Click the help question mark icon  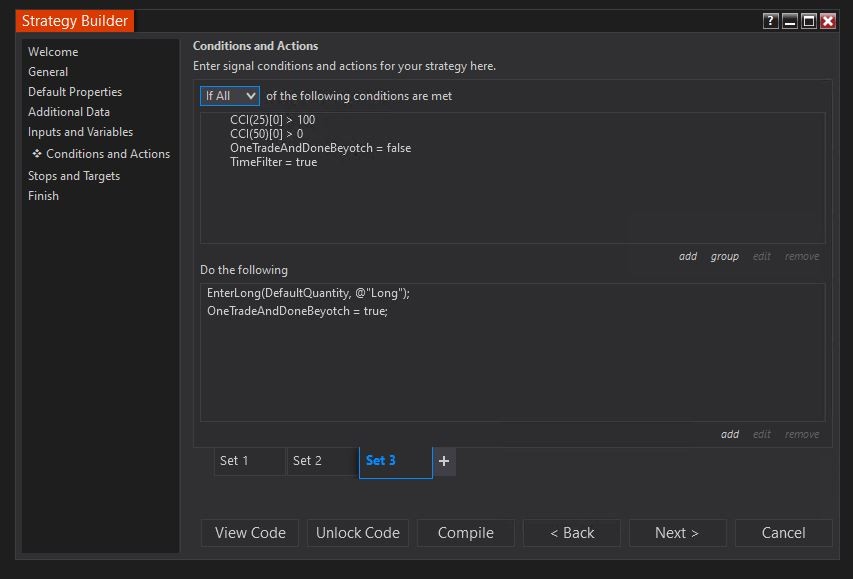770,21
